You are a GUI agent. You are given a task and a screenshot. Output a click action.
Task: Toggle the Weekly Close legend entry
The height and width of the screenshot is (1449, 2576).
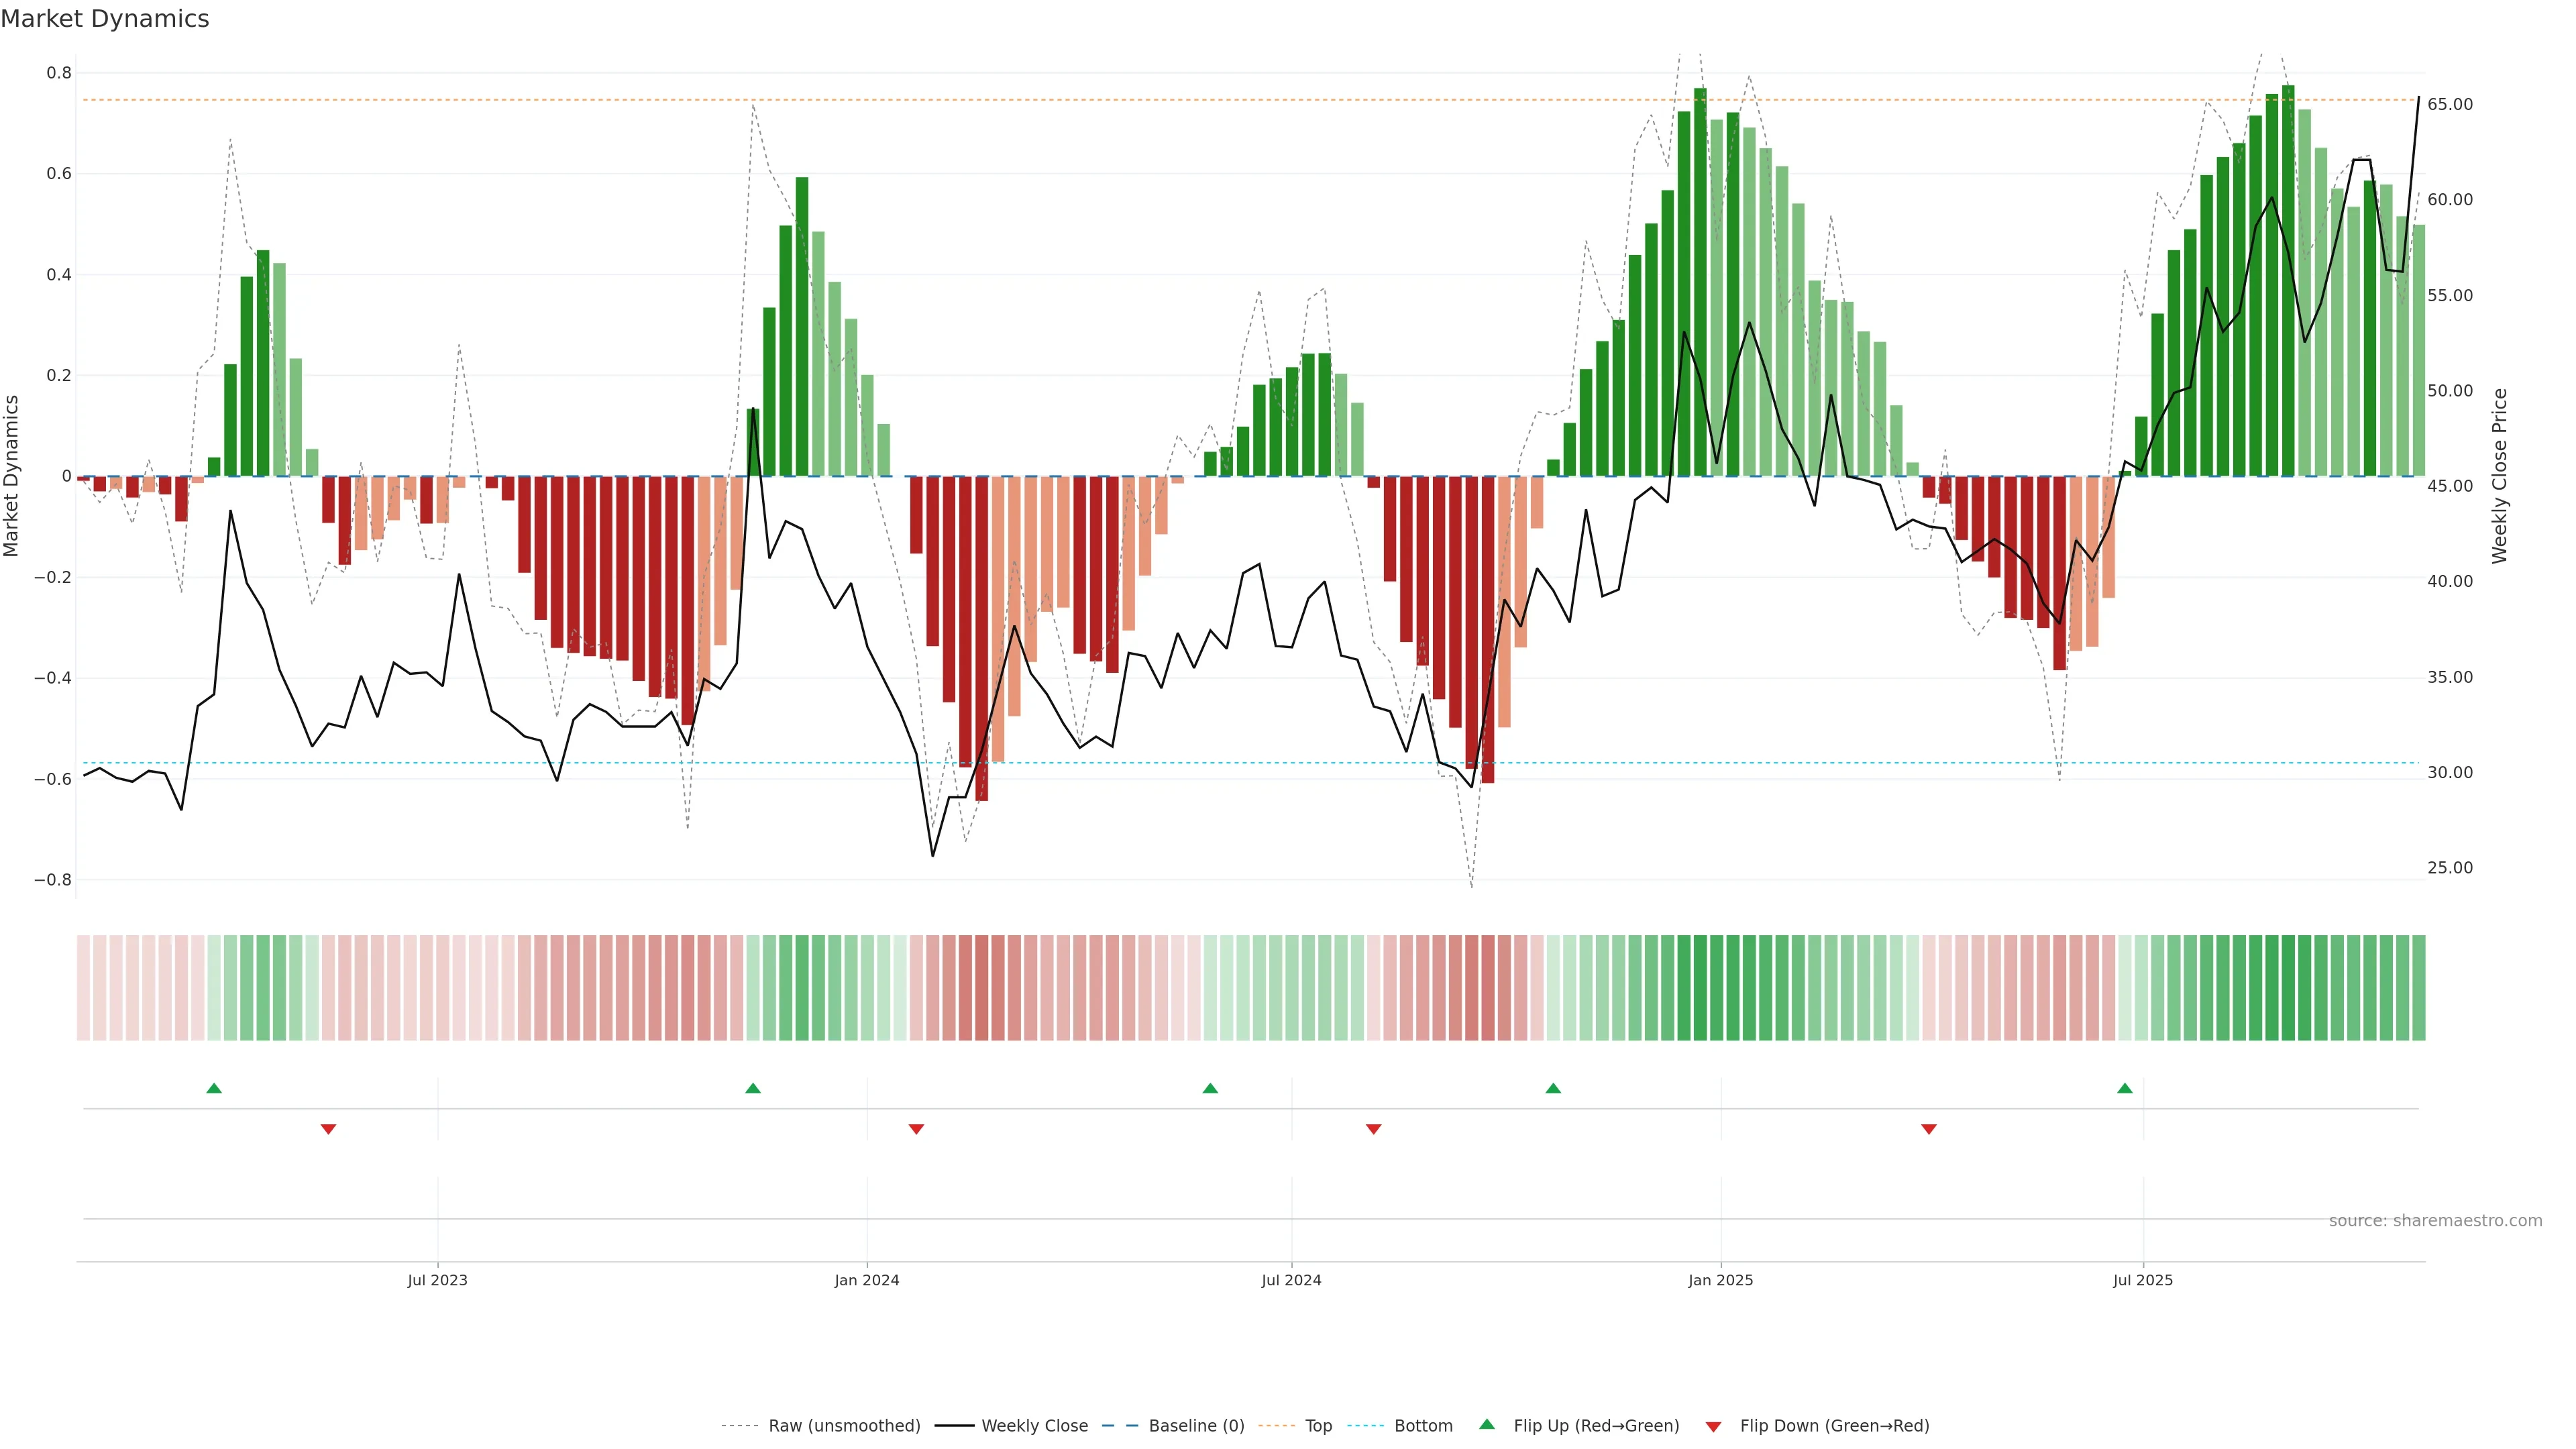(x=1034, y=1426)
